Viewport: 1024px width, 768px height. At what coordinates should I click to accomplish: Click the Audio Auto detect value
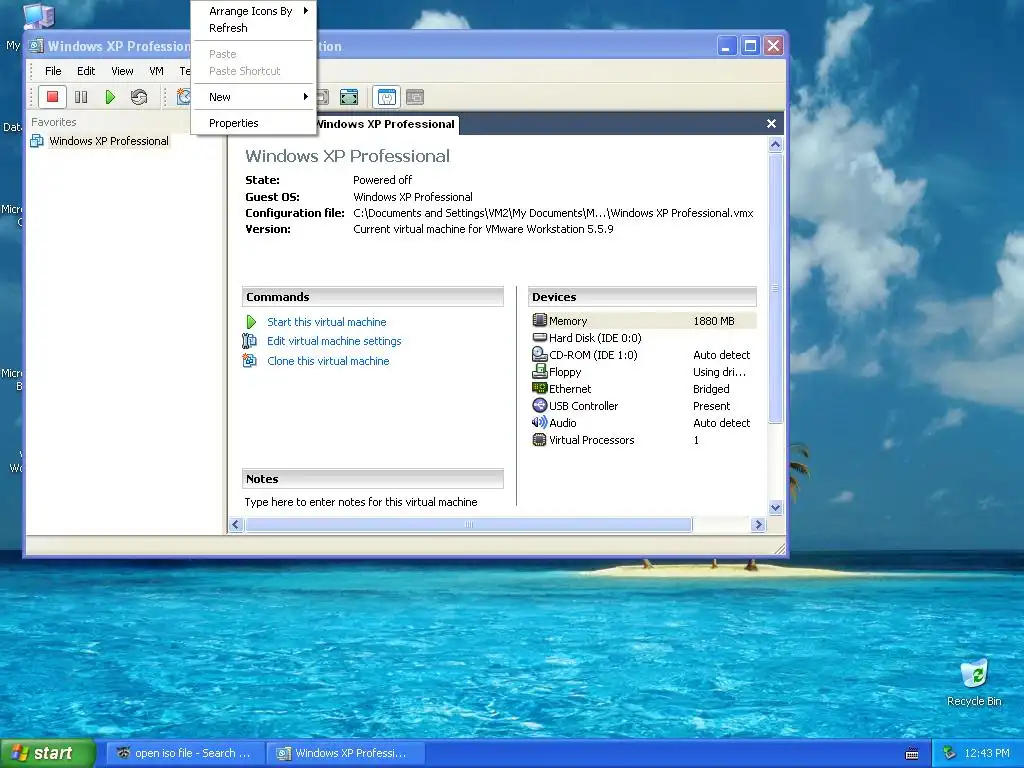pos(722,423)
